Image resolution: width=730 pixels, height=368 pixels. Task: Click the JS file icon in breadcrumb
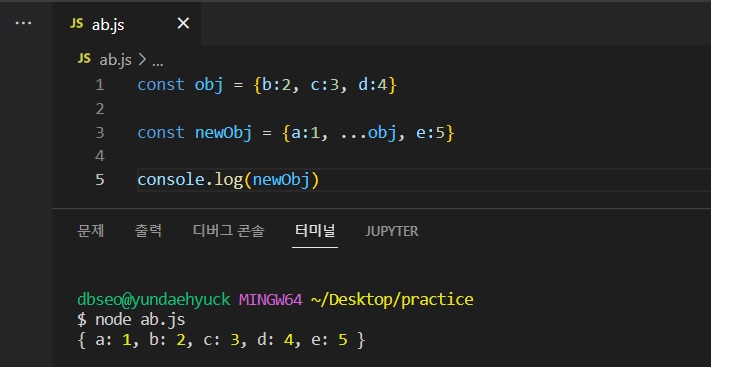[84, 59]
